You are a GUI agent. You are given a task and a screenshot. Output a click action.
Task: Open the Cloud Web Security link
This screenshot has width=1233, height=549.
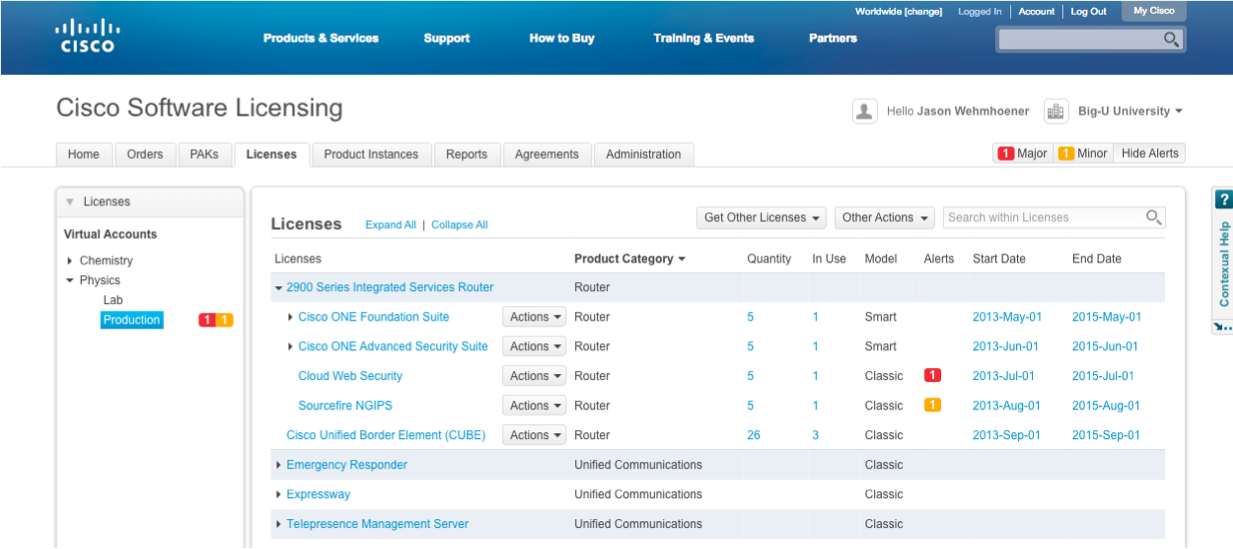tap(350, 376)
